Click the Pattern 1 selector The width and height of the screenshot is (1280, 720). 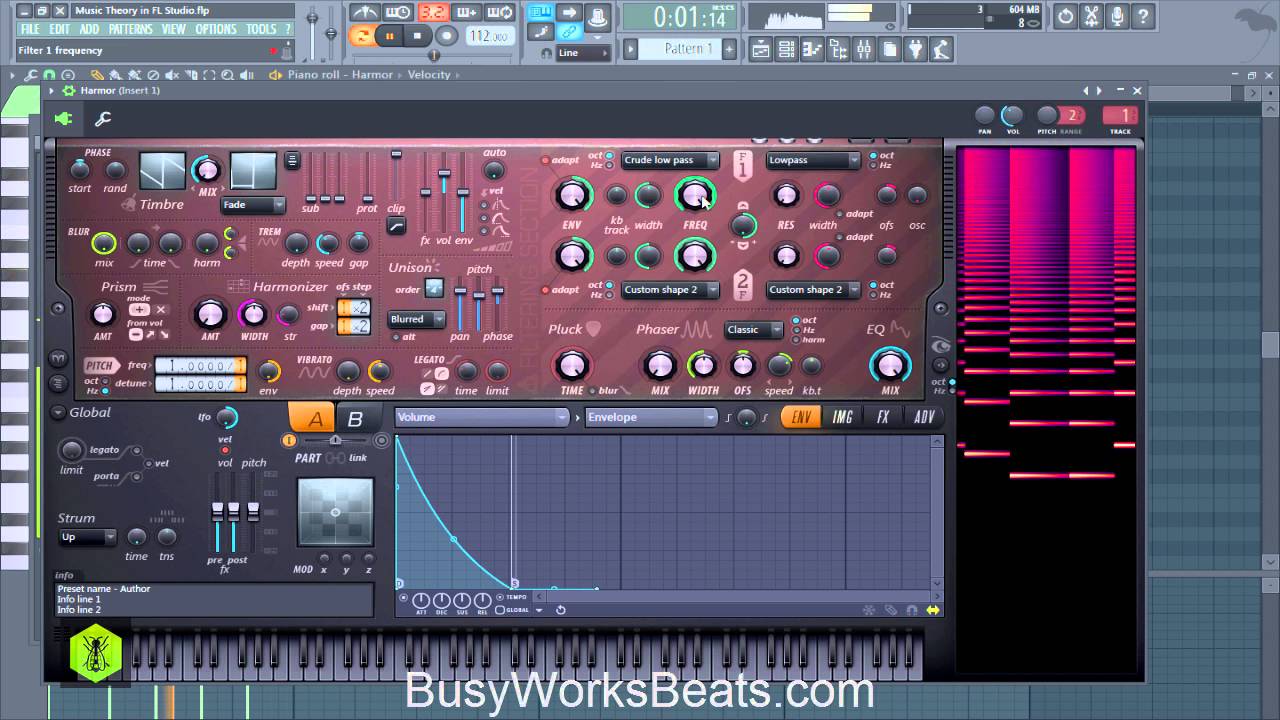pyautogui.click(x=689, y=49)
